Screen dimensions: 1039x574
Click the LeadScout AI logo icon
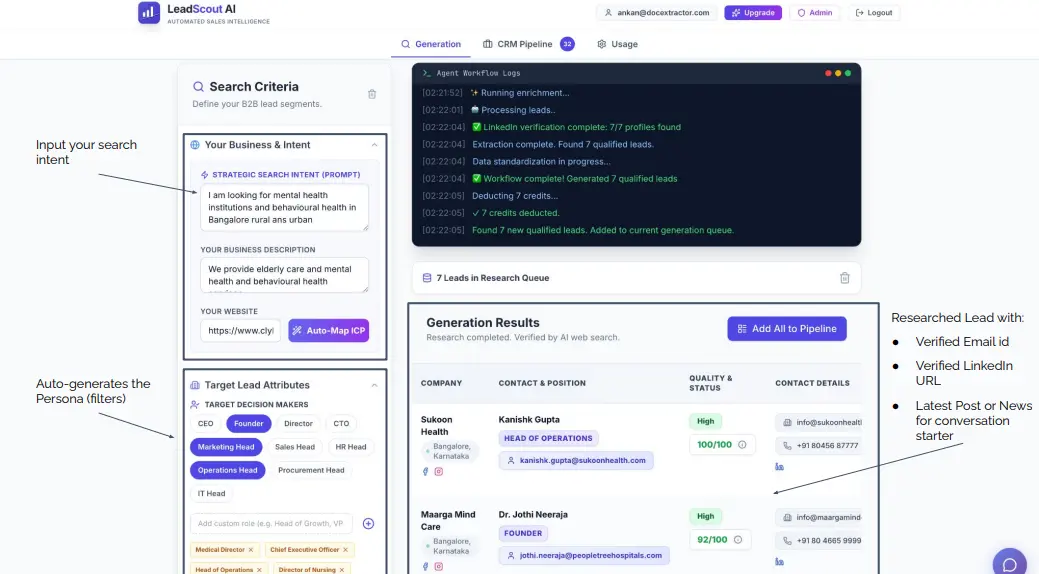(x=149, y=12)
